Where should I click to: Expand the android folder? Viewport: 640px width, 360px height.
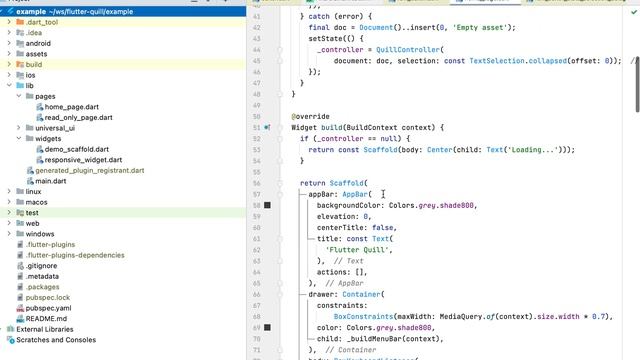9,43
